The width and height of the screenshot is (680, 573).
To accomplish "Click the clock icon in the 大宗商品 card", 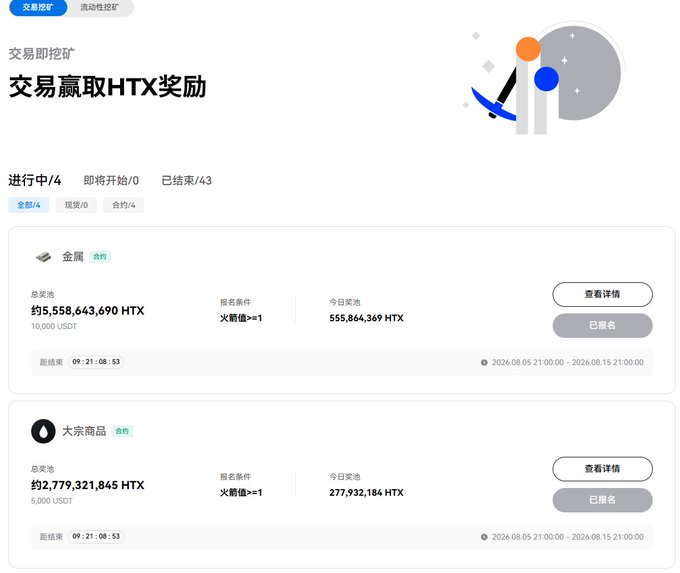I will point(484,537).
